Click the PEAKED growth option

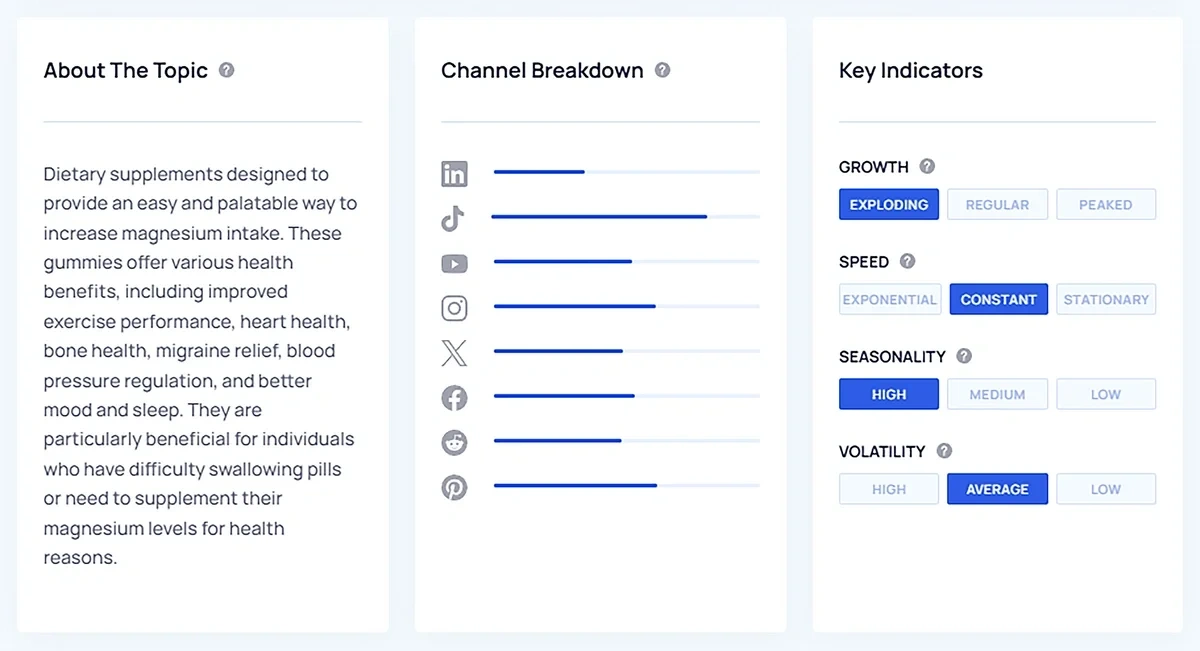pos(1106,204)
